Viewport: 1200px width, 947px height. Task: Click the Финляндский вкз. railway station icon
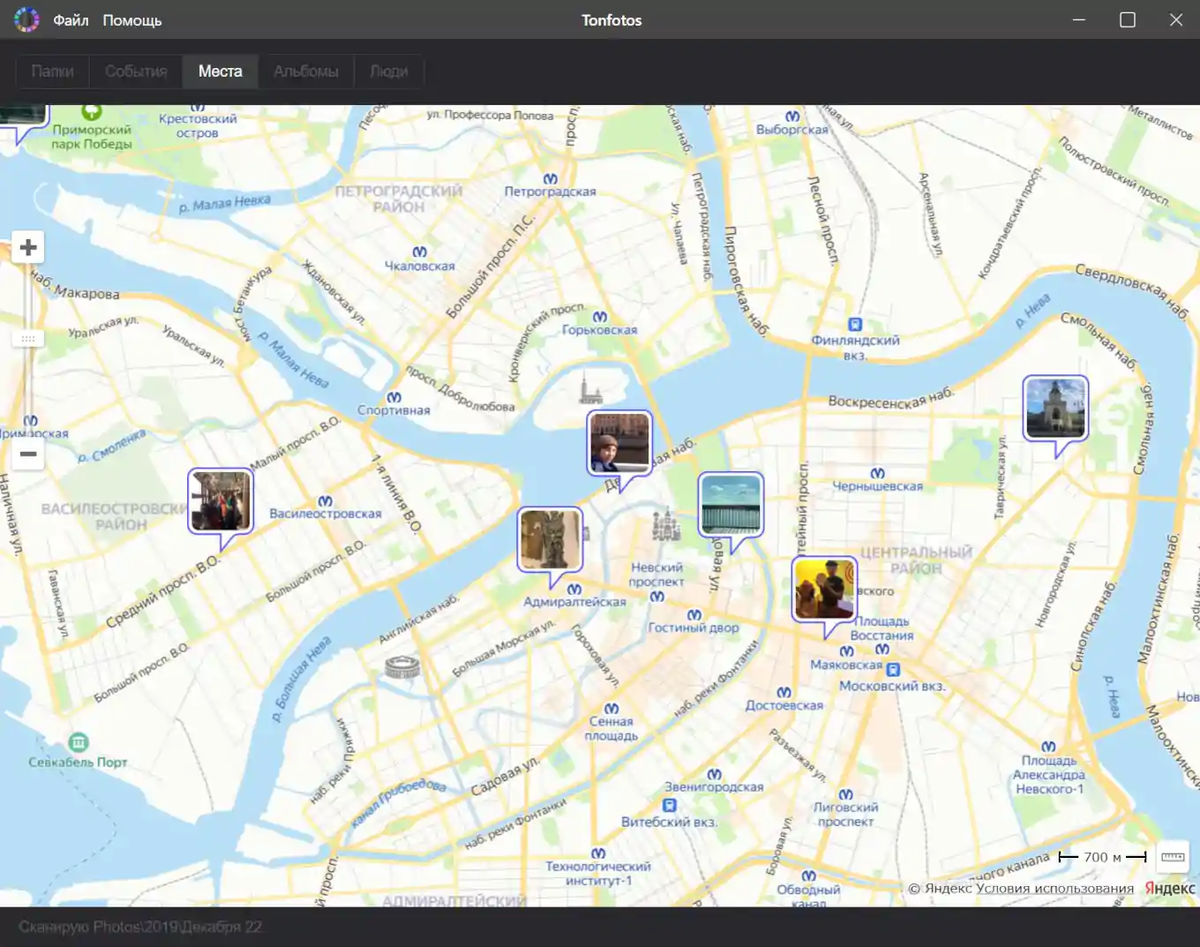pyautogui.click(x=855, y=323)
